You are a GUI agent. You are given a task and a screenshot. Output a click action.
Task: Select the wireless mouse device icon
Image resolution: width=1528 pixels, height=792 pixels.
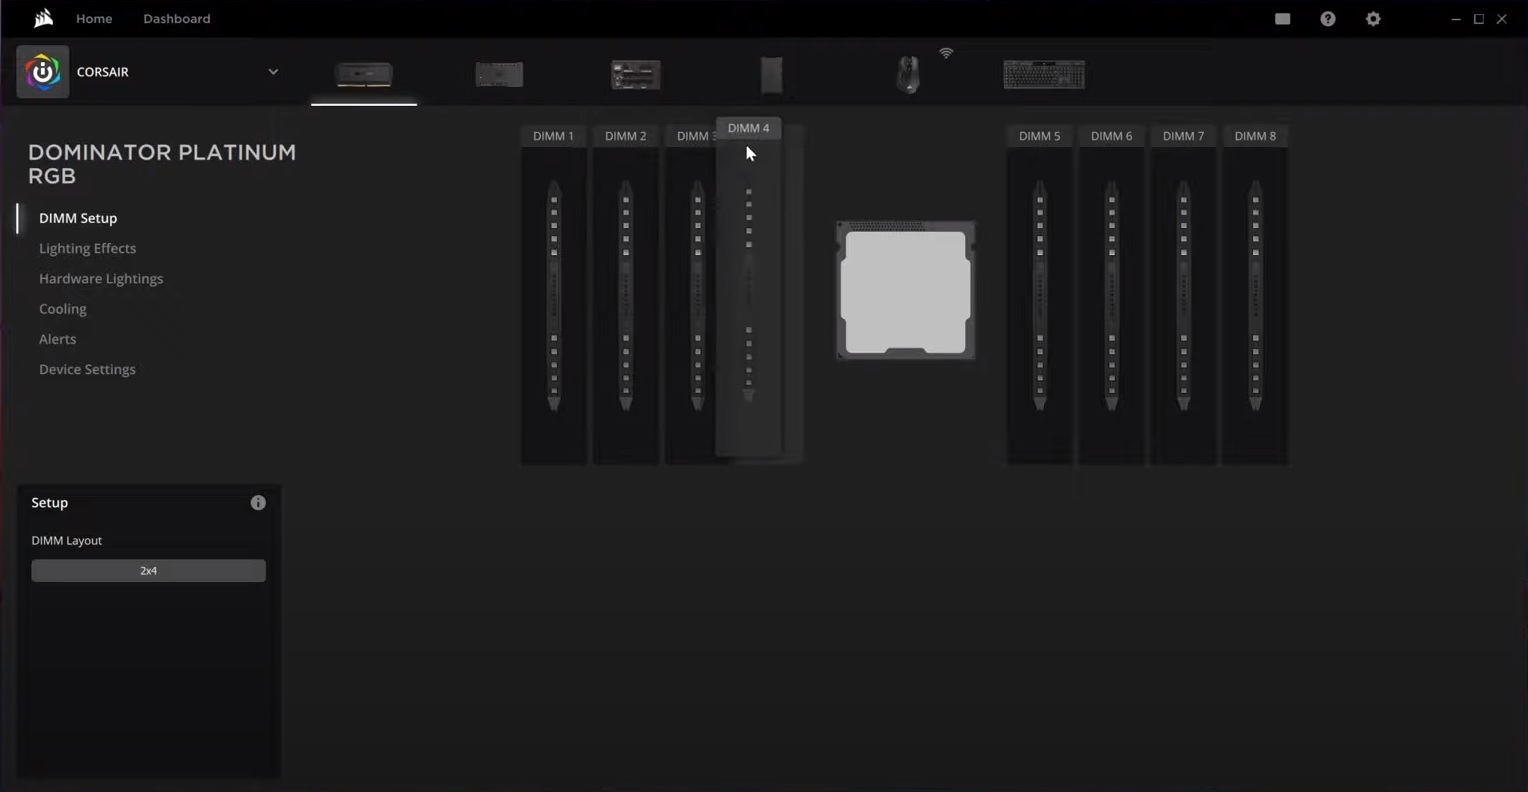[906, 74]
